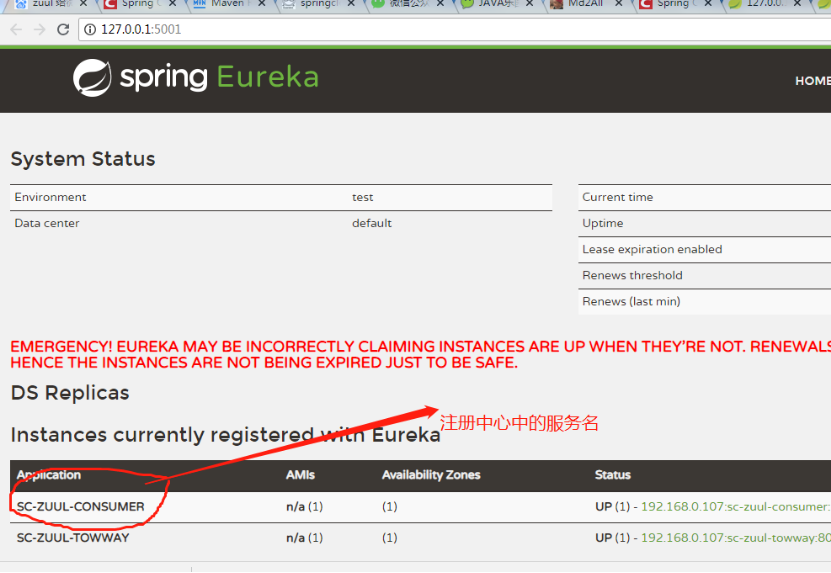Click the Status column header
Screen dimensions: 831x573
[x=613, y=475]
